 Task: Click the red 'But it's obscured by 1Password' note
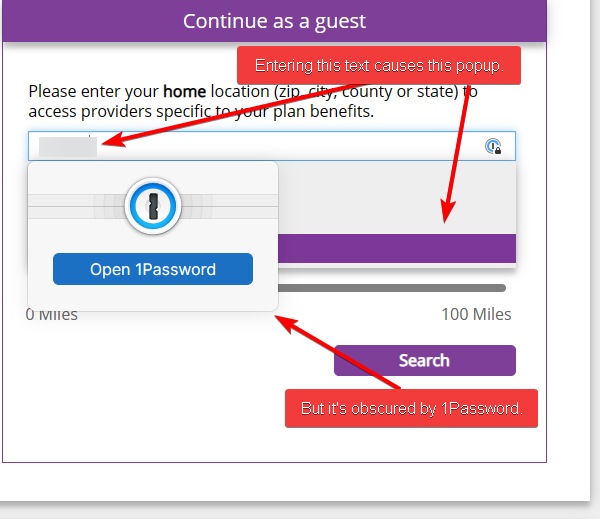point(411,408)
